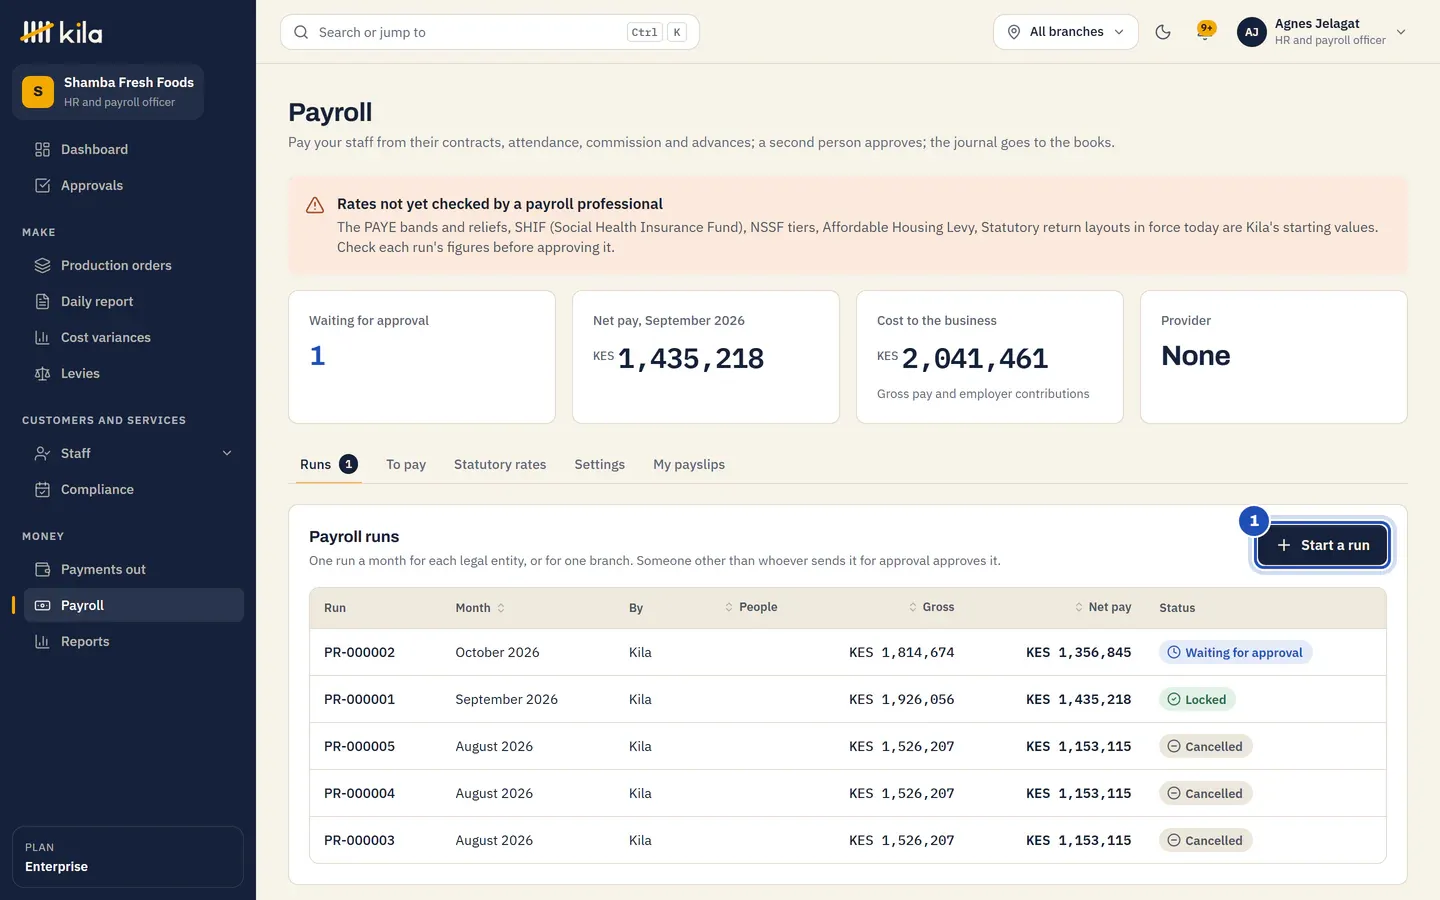Open notifications with 9+ badge
Viewport: 1440px width, 900px height.
click(1206, 32)
